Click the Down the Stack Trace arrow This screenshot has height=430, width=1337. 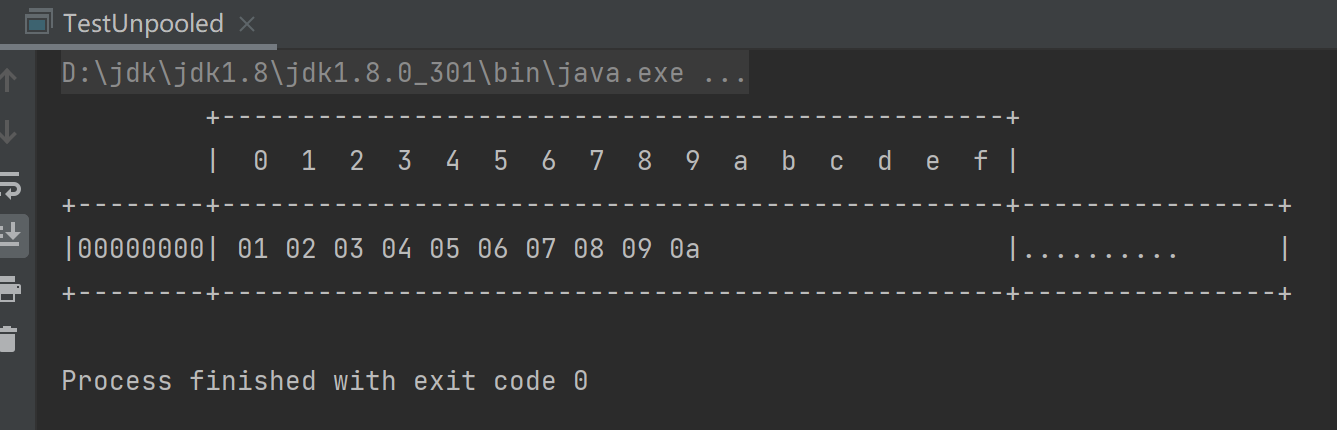click(9, 131)
